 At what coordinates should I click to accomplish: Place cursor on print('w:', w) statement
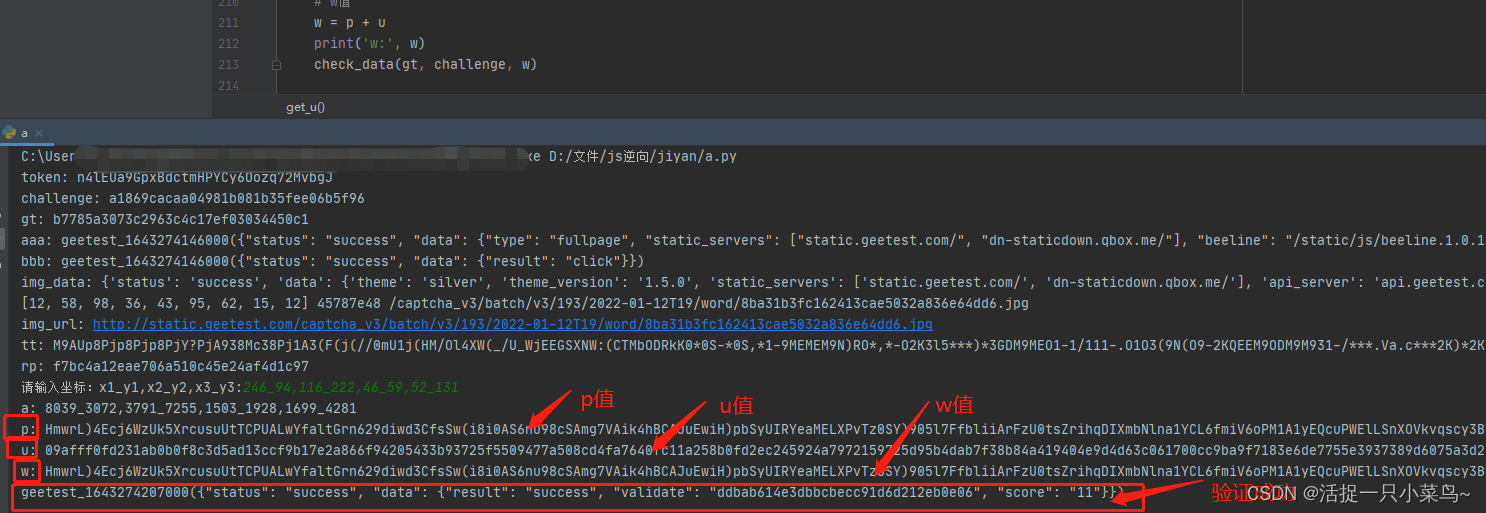click(369, 44)
